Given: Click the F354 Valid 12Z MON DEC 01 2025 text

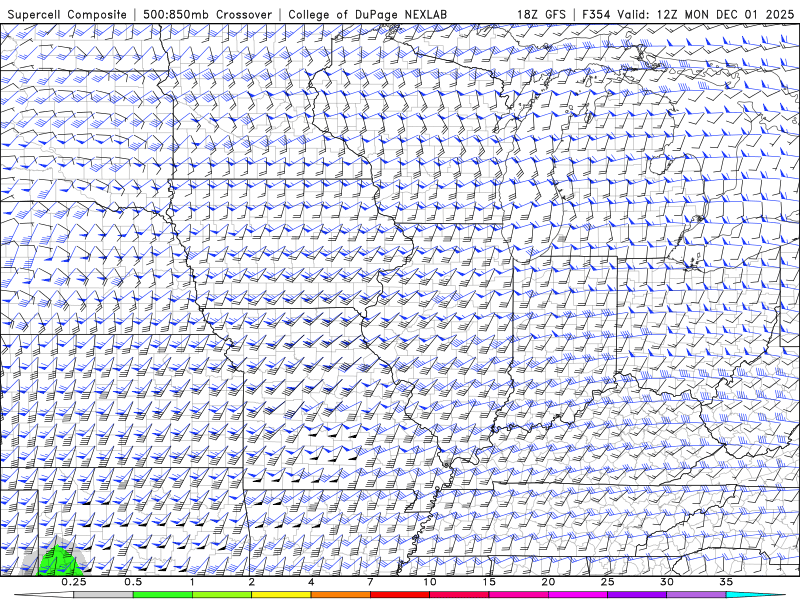Looking at the screenshot, I should pyautogui.click(x=688, y=14).
